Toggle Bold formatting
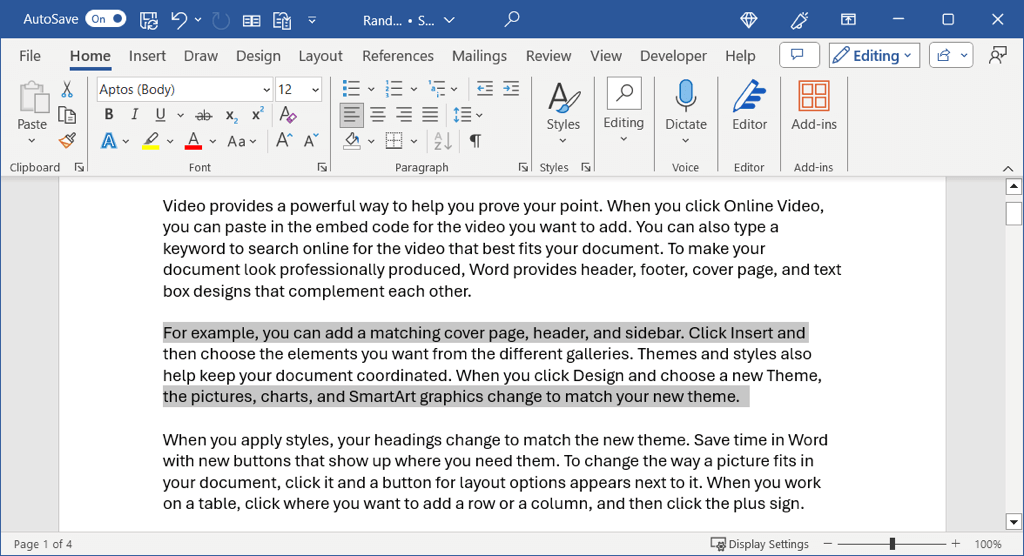This screenshot has width=1024, height=556. 109,115
